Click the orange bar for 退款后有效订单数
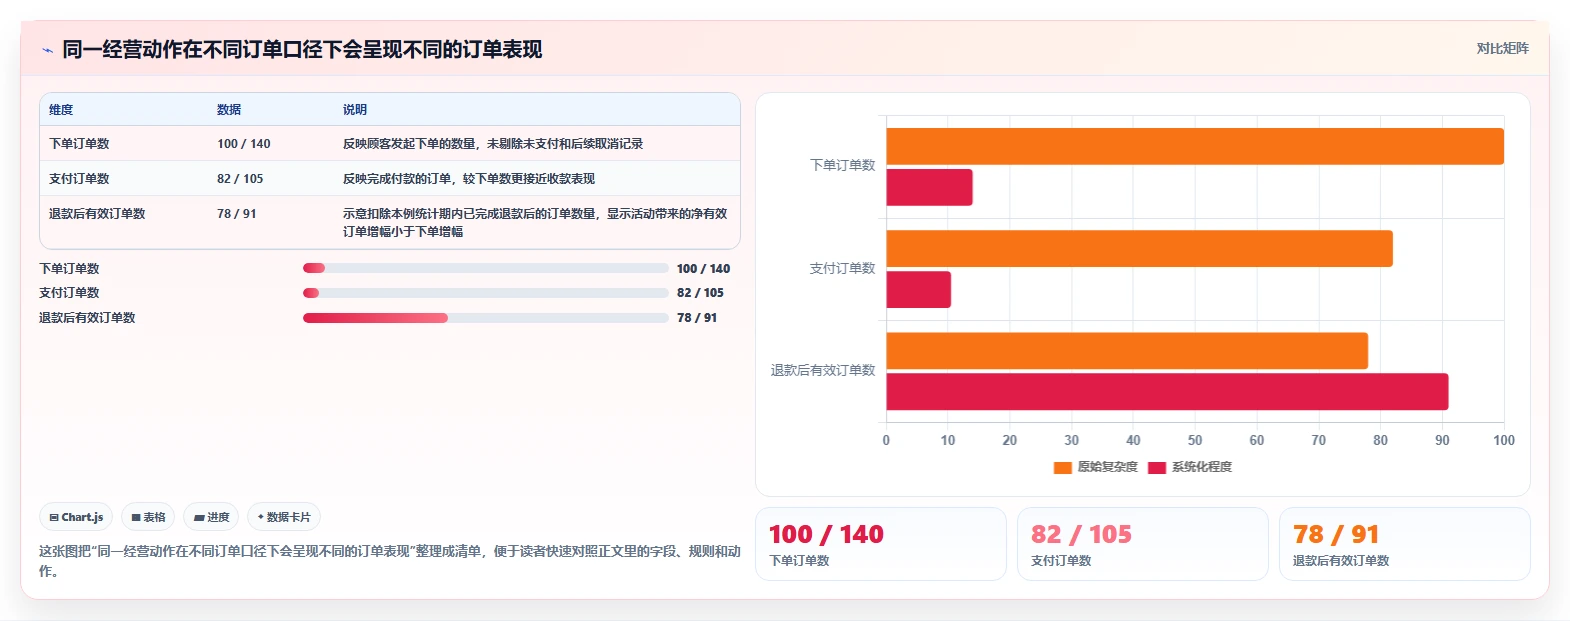The image size is (1570, 621). (x=1127, y=351)
